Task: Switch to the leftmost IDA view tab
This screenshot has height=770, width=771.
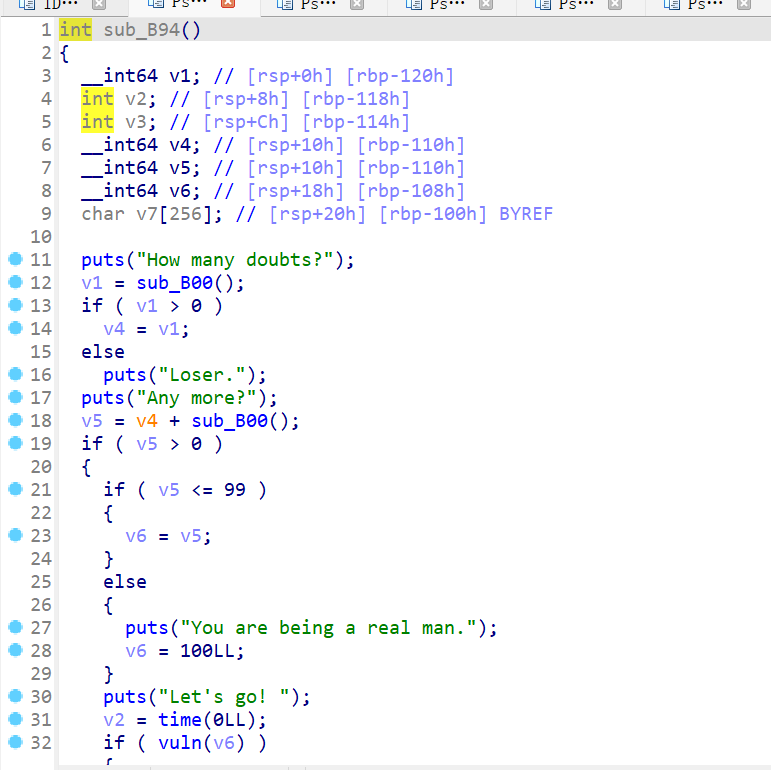Action: click(58, 5)
